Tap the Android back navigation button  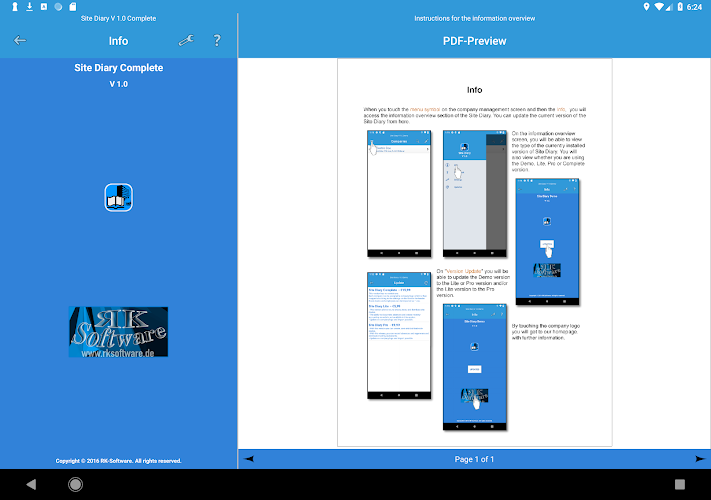(31, 485)
